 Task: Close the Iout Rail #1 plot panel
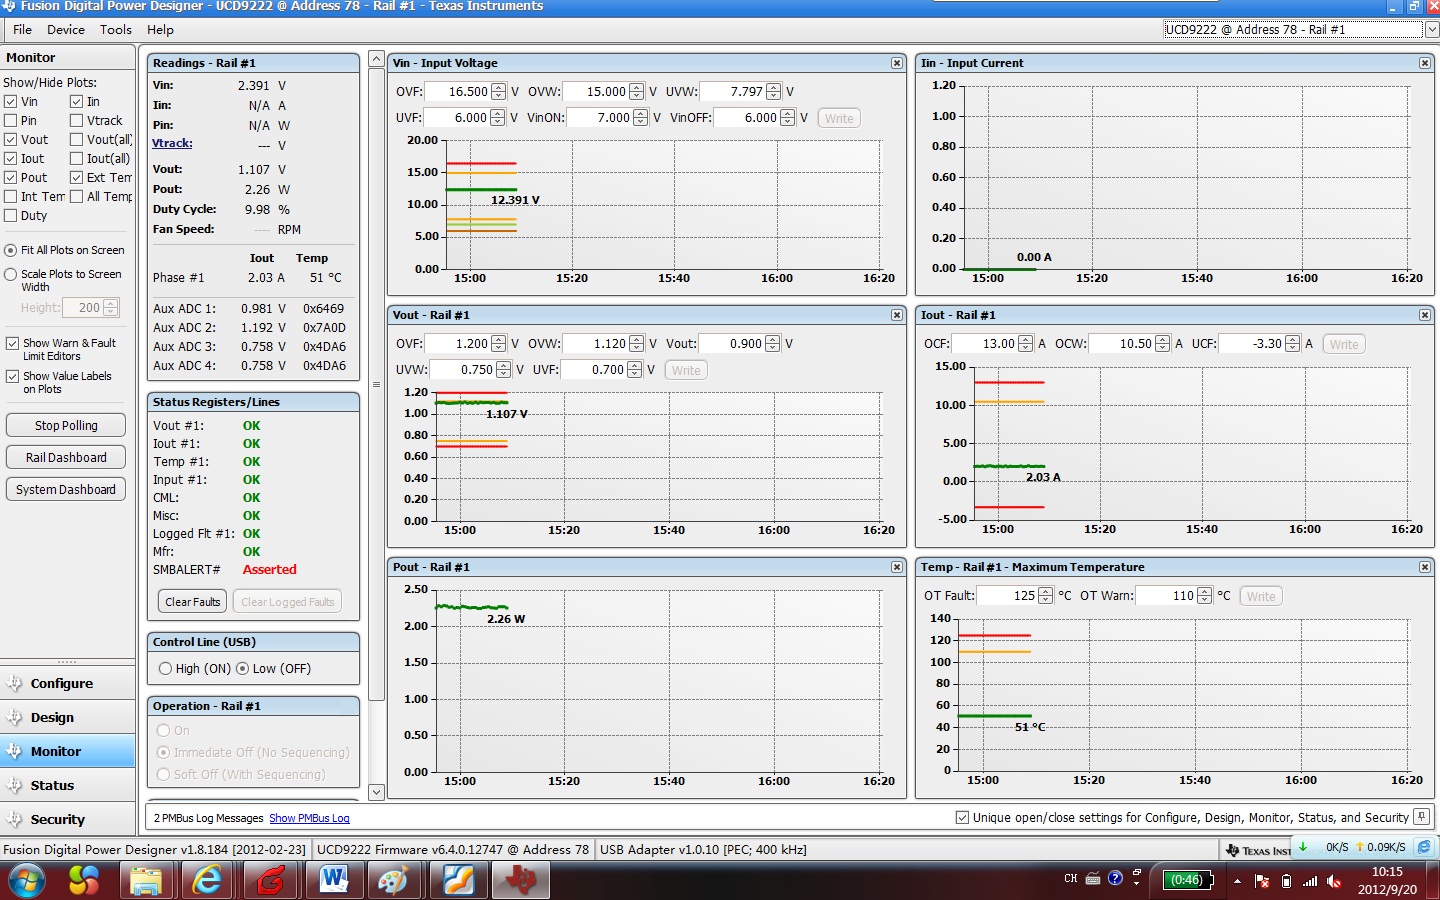coord(1425,315)
